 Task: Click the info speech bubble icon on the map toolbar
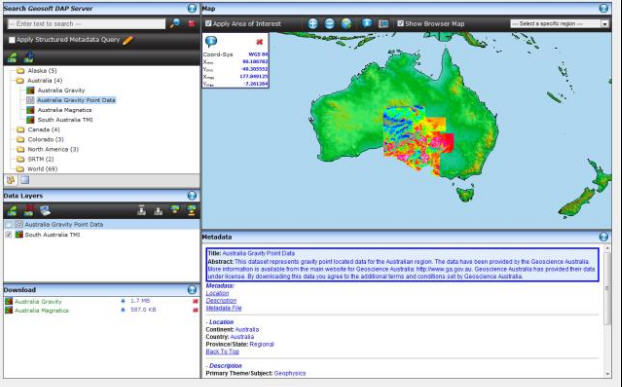click(367, 23)
